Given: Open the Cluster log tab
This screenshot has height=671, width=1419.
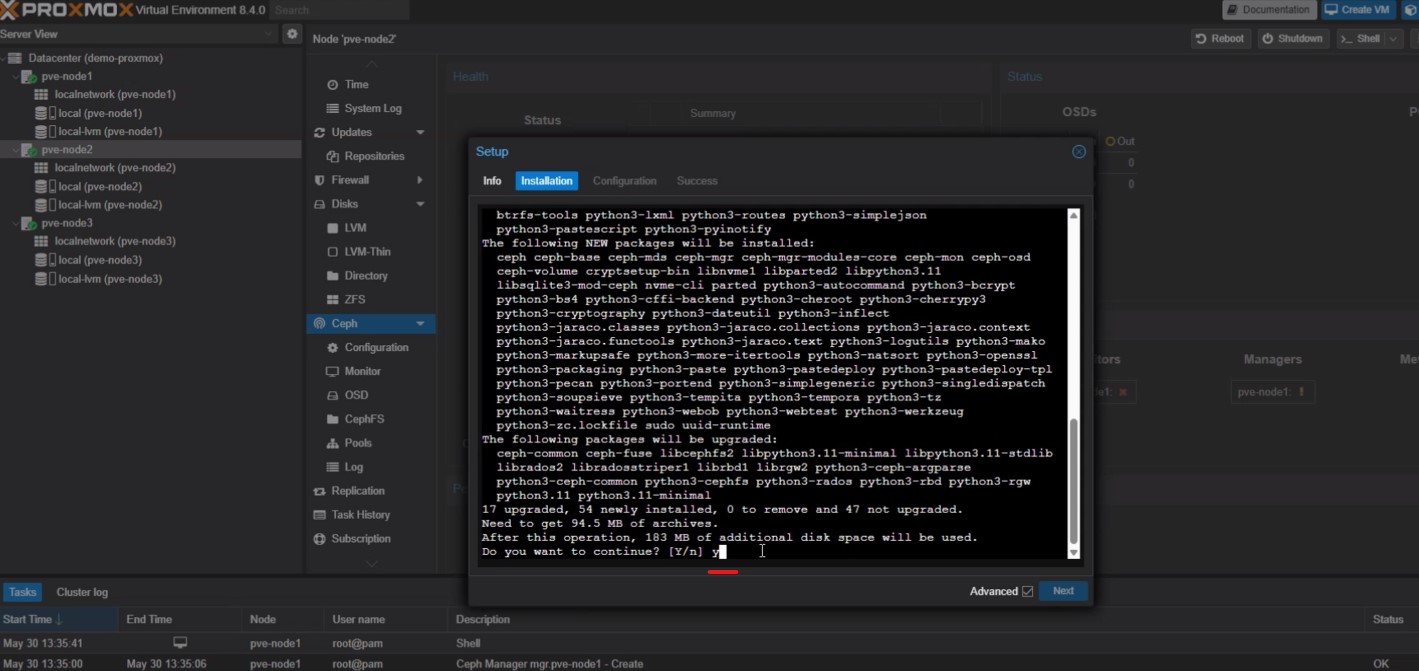Looking at the screenshot, I should click(81, 592).
